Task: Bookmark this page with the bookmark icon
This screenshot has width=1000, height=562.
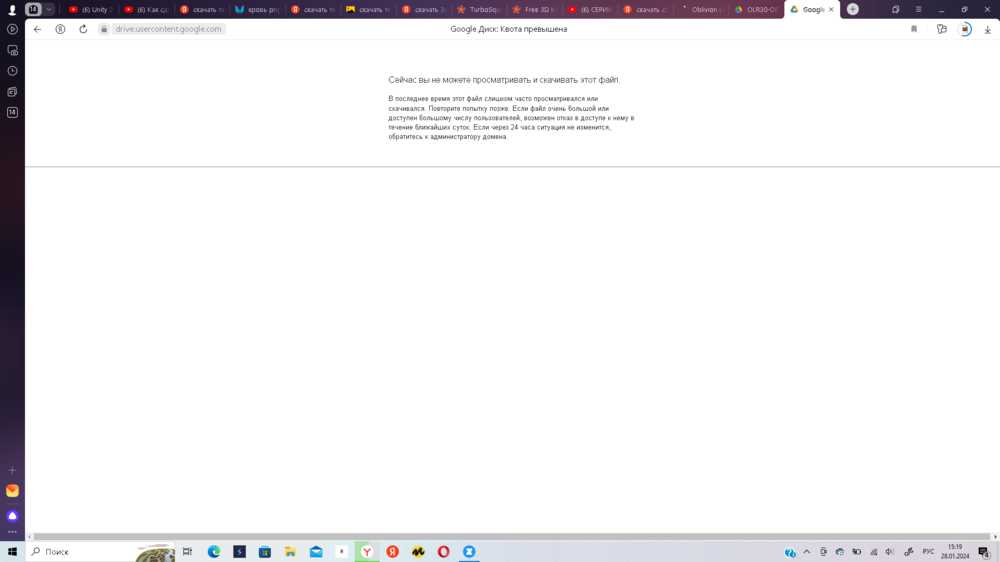Action: 914,29
